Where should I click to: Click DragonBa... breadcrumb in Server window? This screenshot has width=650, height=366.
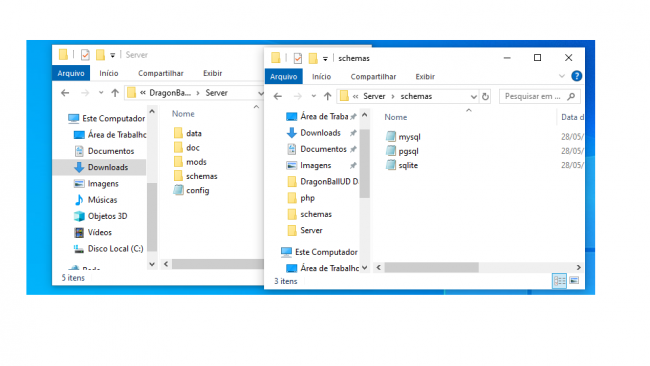[170, 93]
